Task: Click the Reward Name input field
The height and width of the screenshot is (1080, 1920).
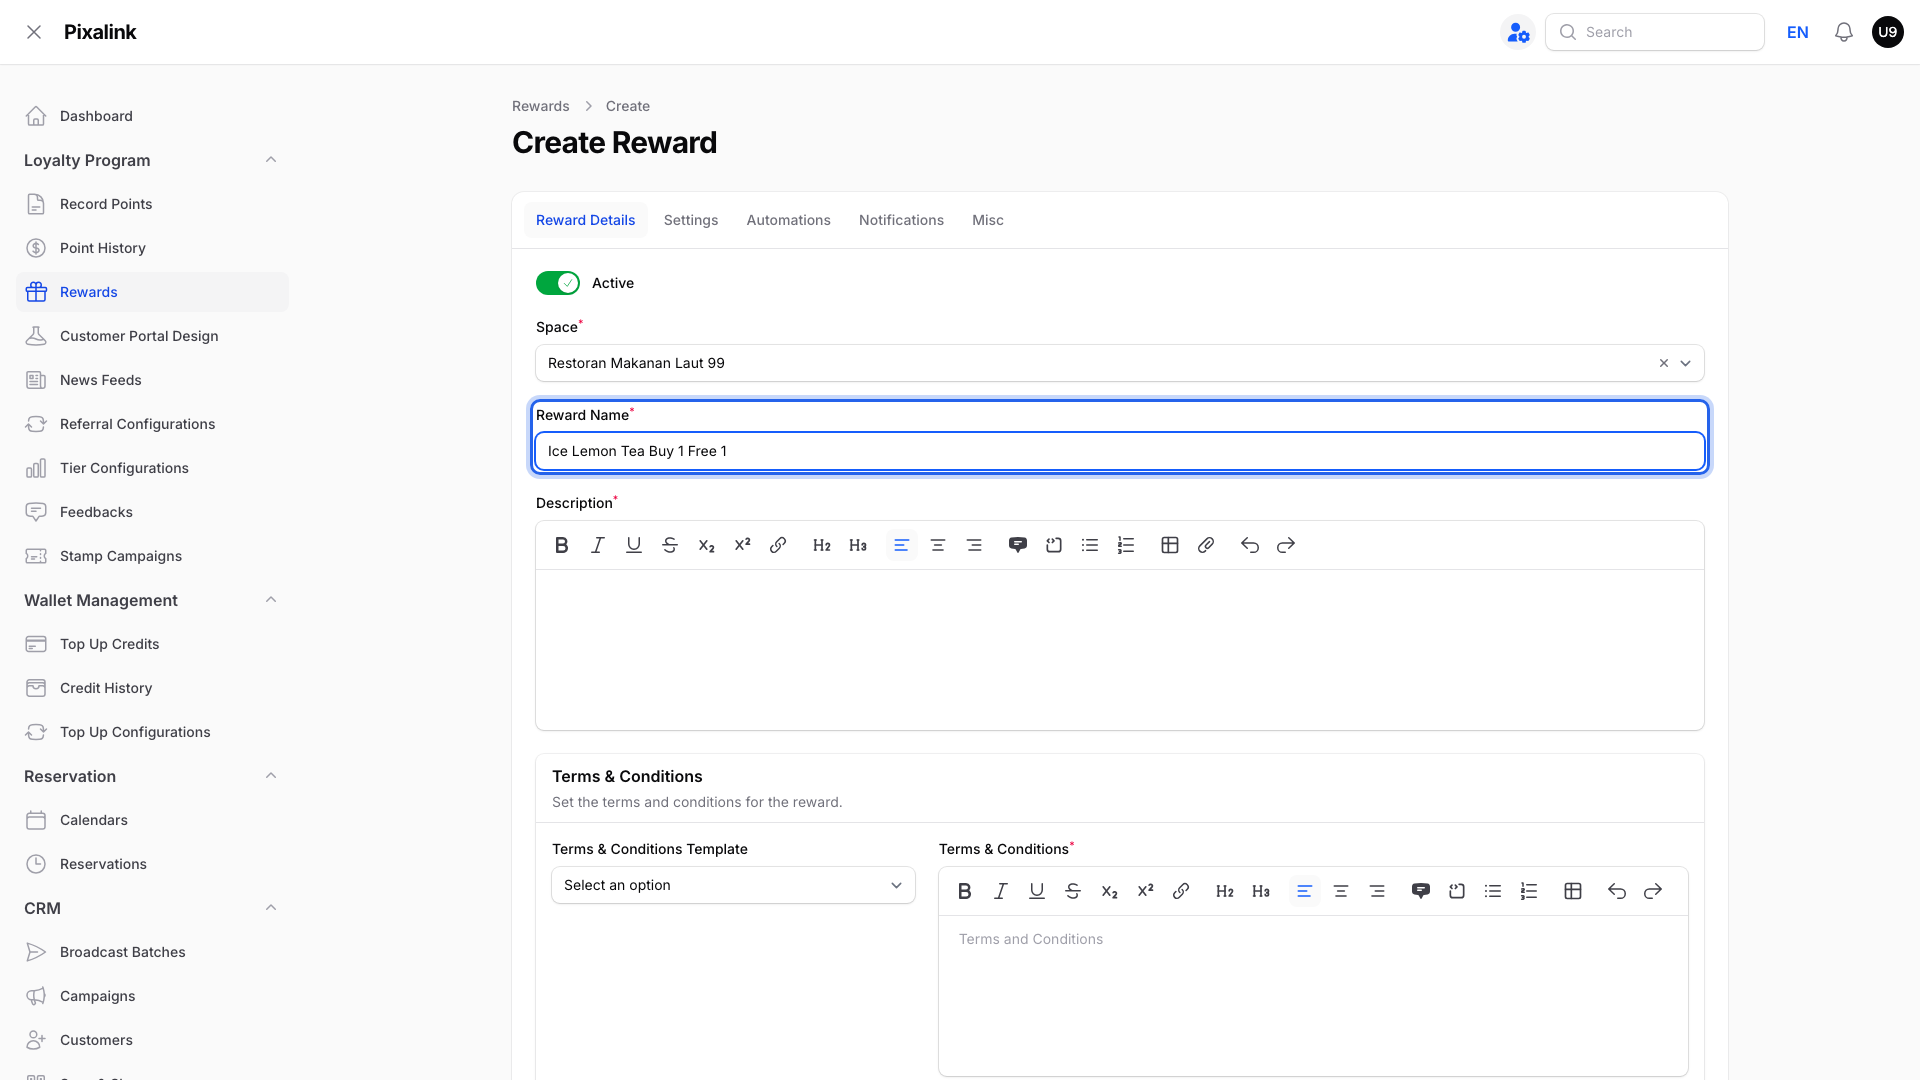Action: 1120,451
